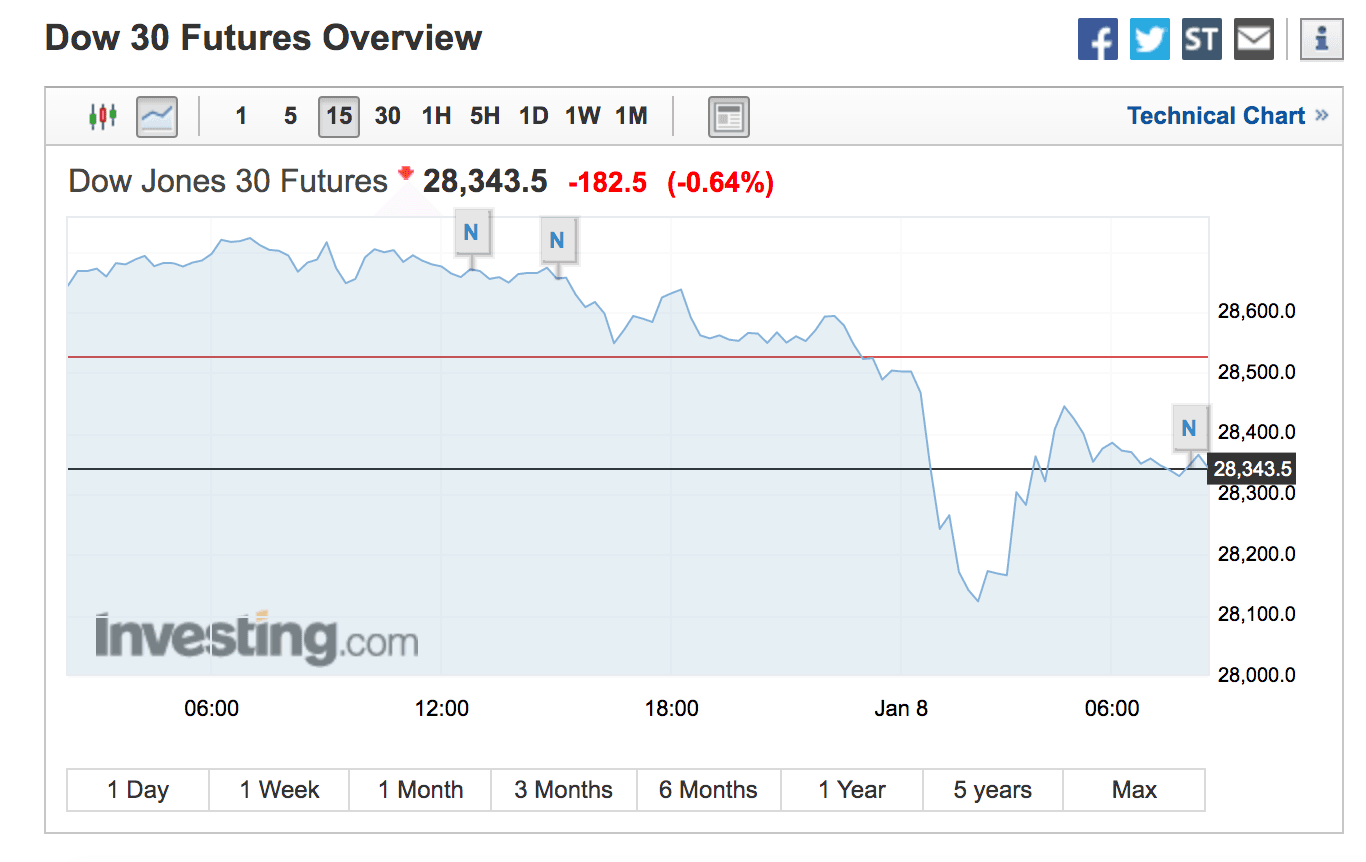Choose the 1D interval option
The image size is (1366, 862).
pos(533,116)
